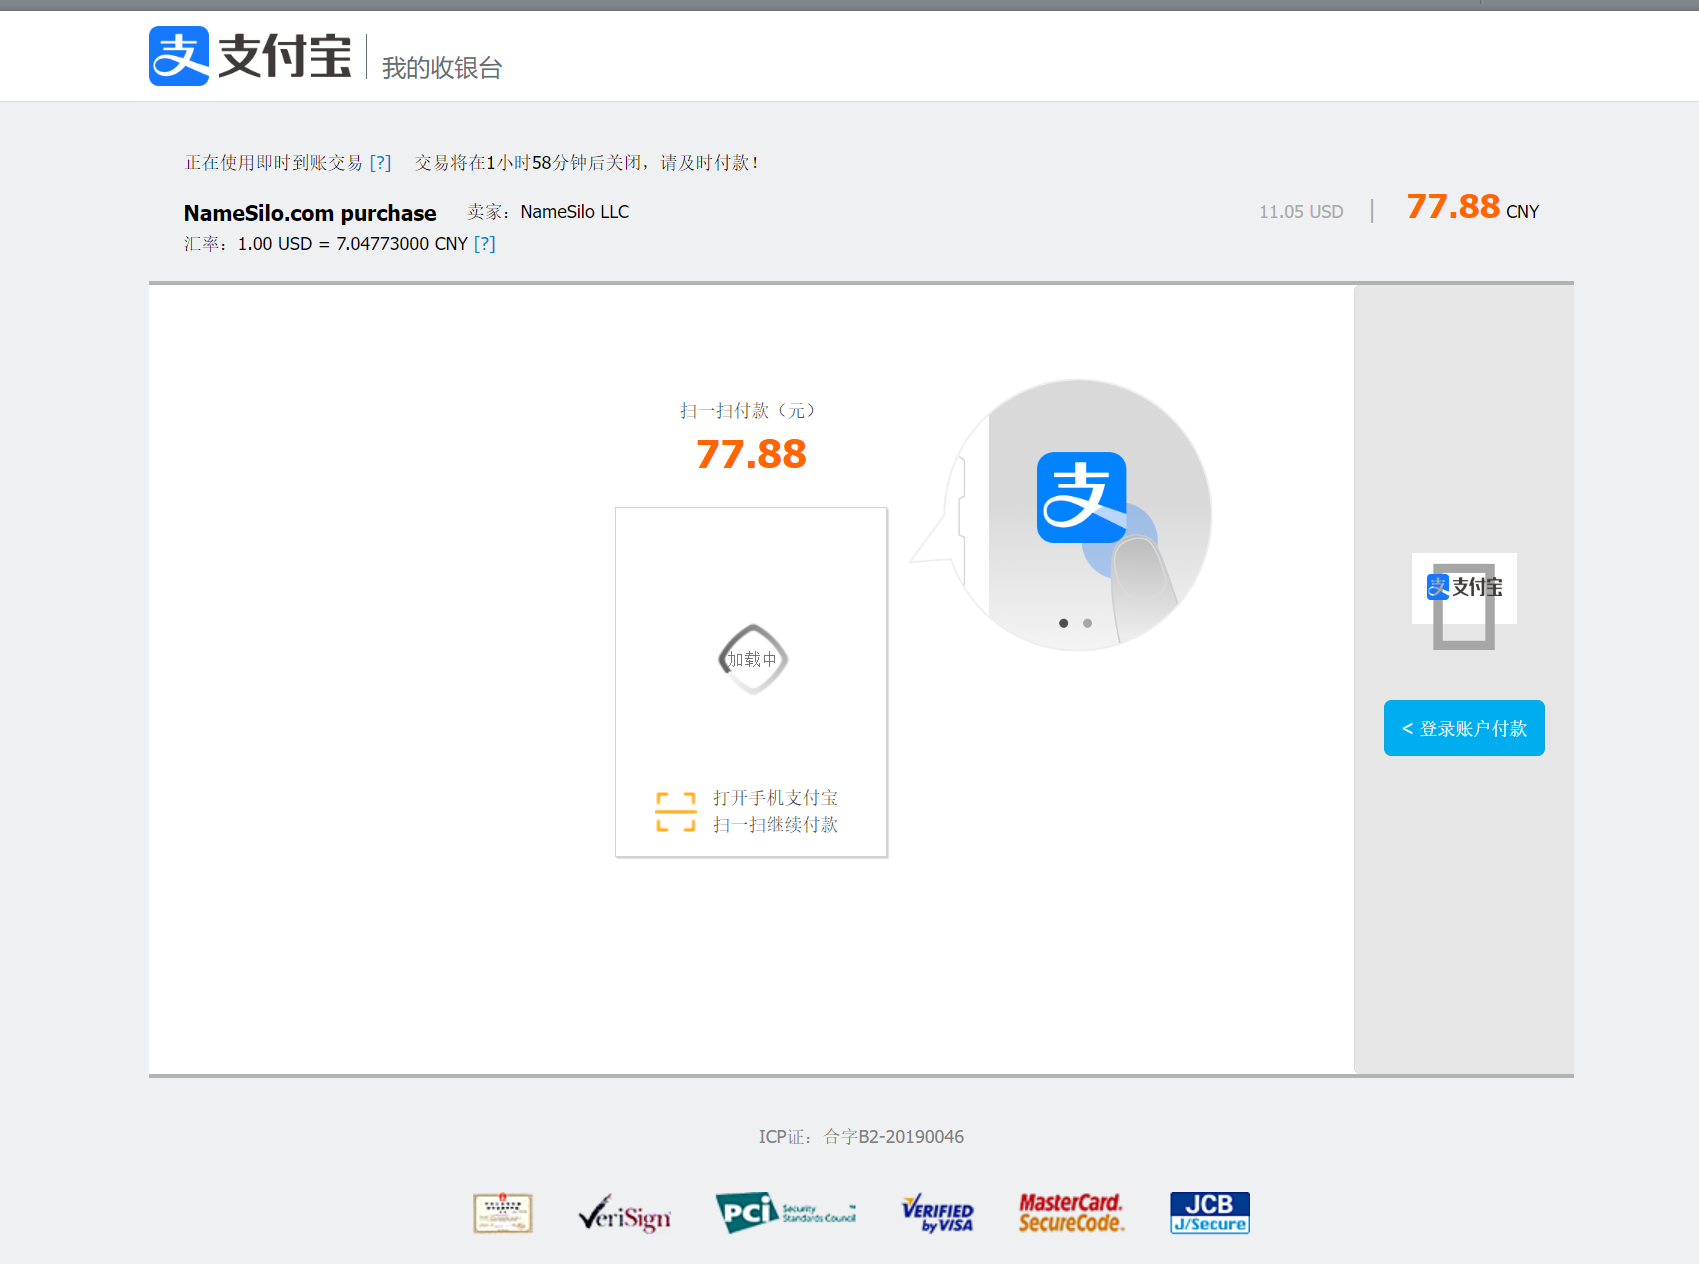Click the PCI Security Standards Council badge
This screenshot has width=1699, height=1264.
(x=786, y=1213)
